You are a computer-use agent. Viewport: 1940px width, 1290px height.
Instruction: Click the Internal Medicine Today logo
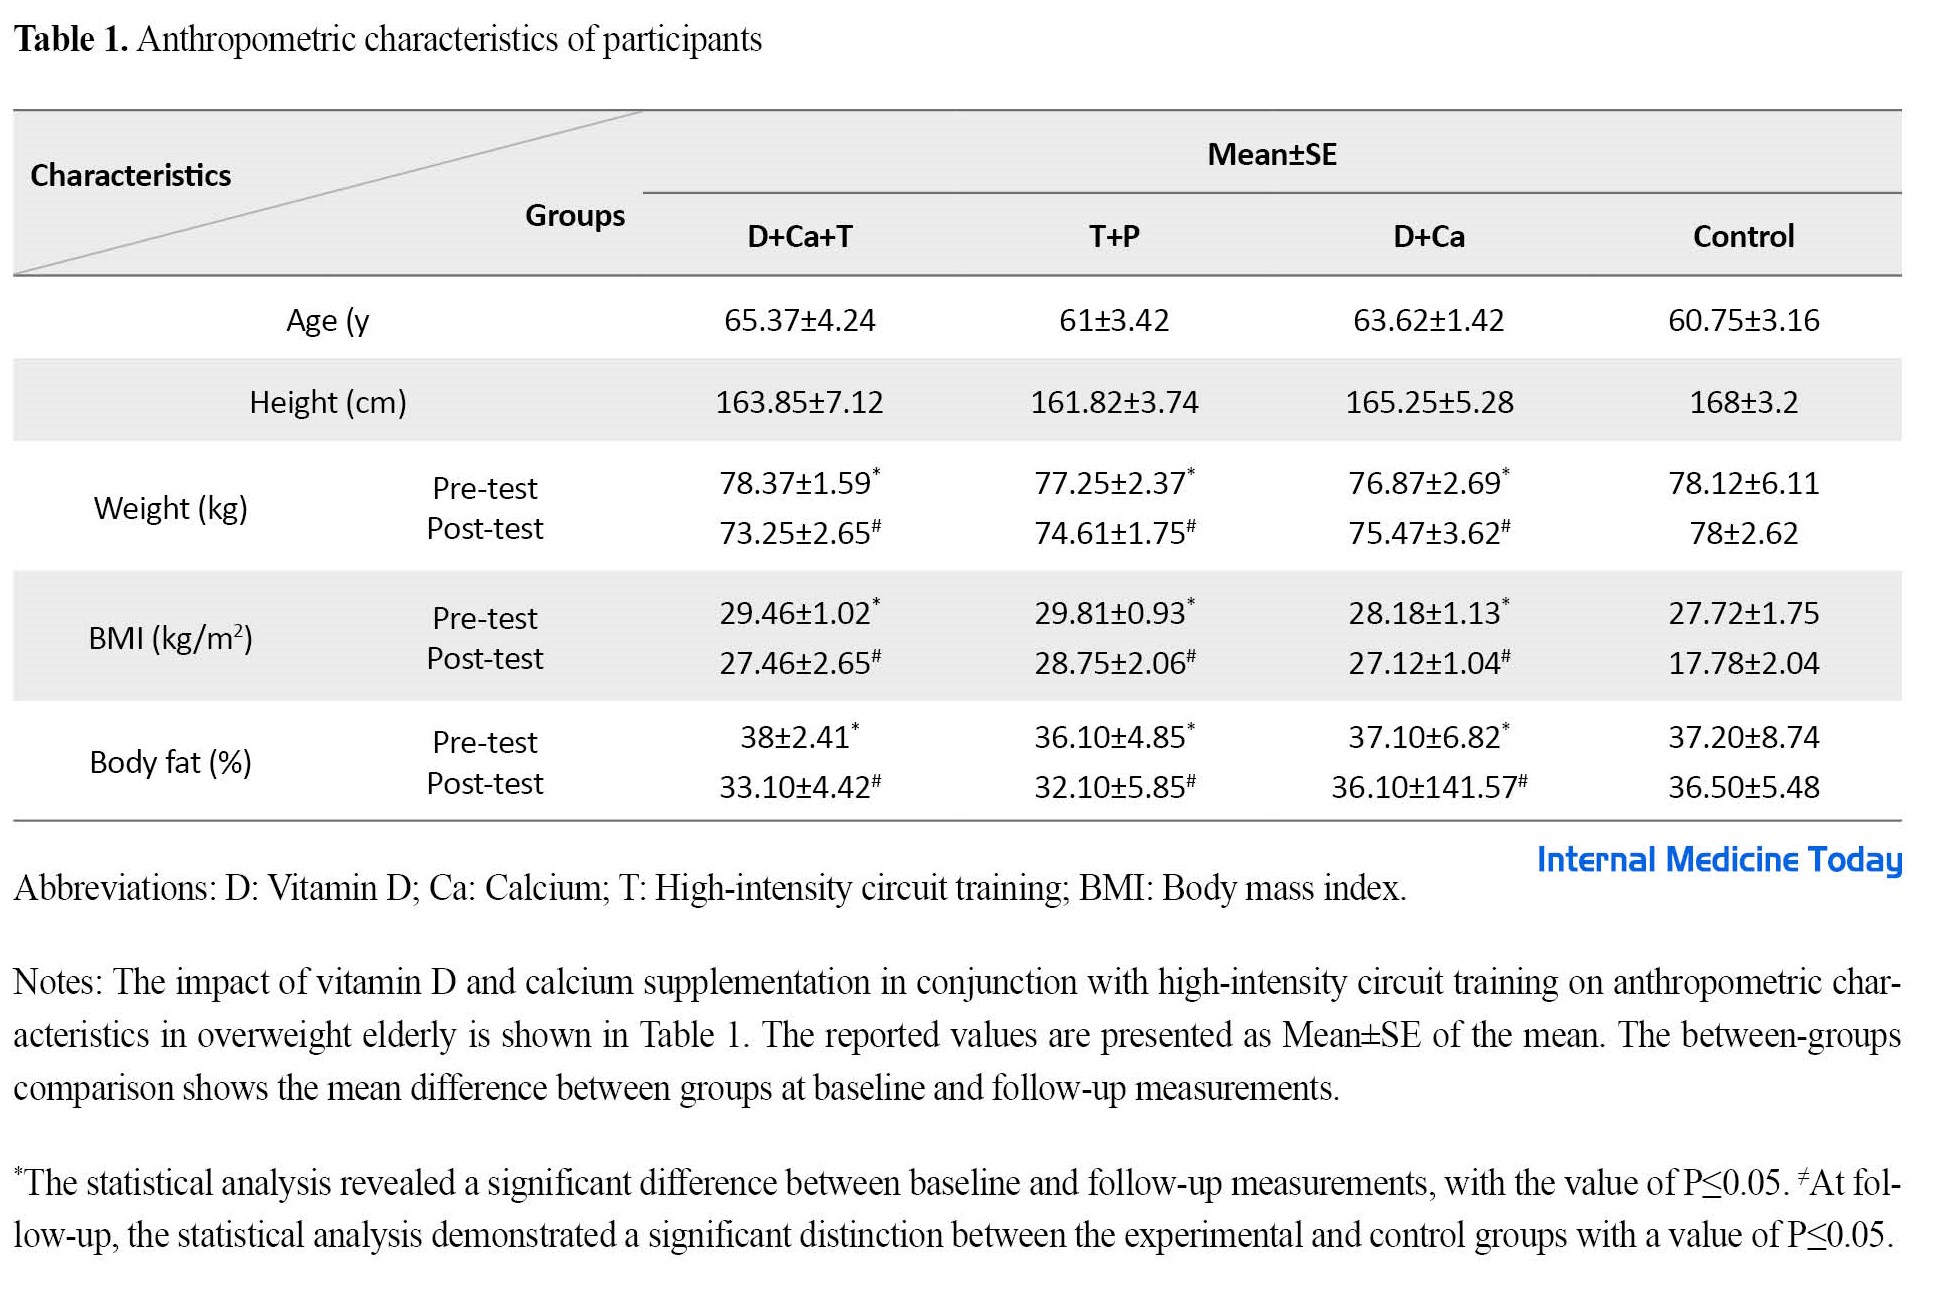(1719, 860)
